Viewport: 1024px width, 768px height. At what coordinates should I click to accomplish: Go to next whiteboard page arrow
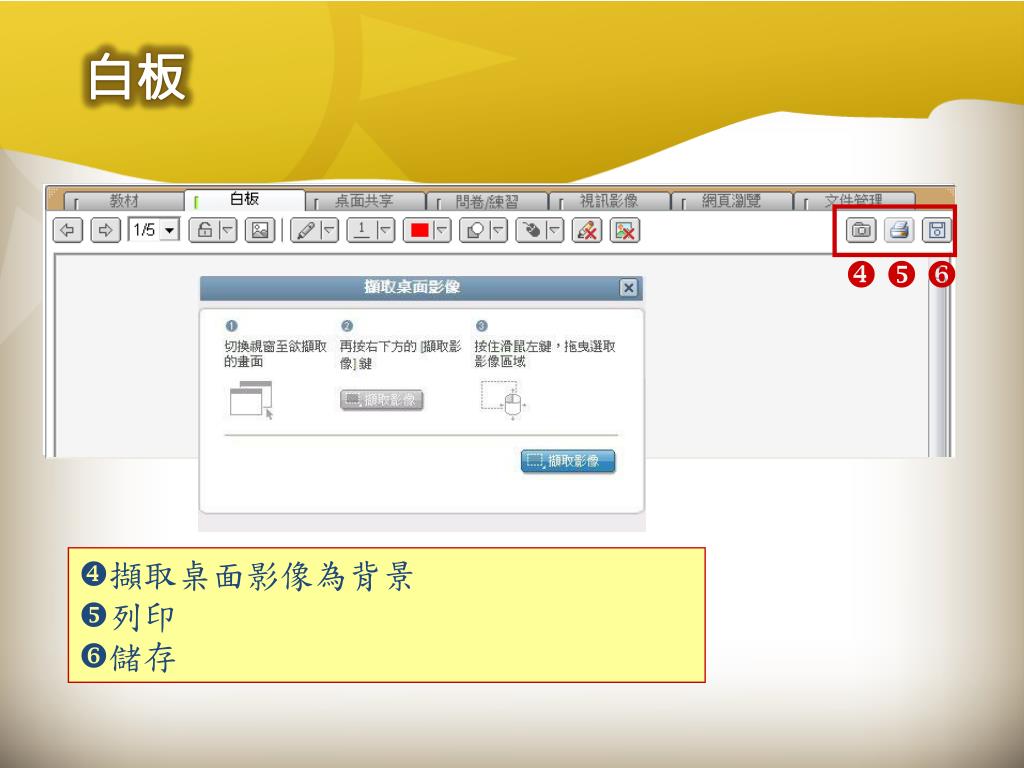tap(105, 231)
